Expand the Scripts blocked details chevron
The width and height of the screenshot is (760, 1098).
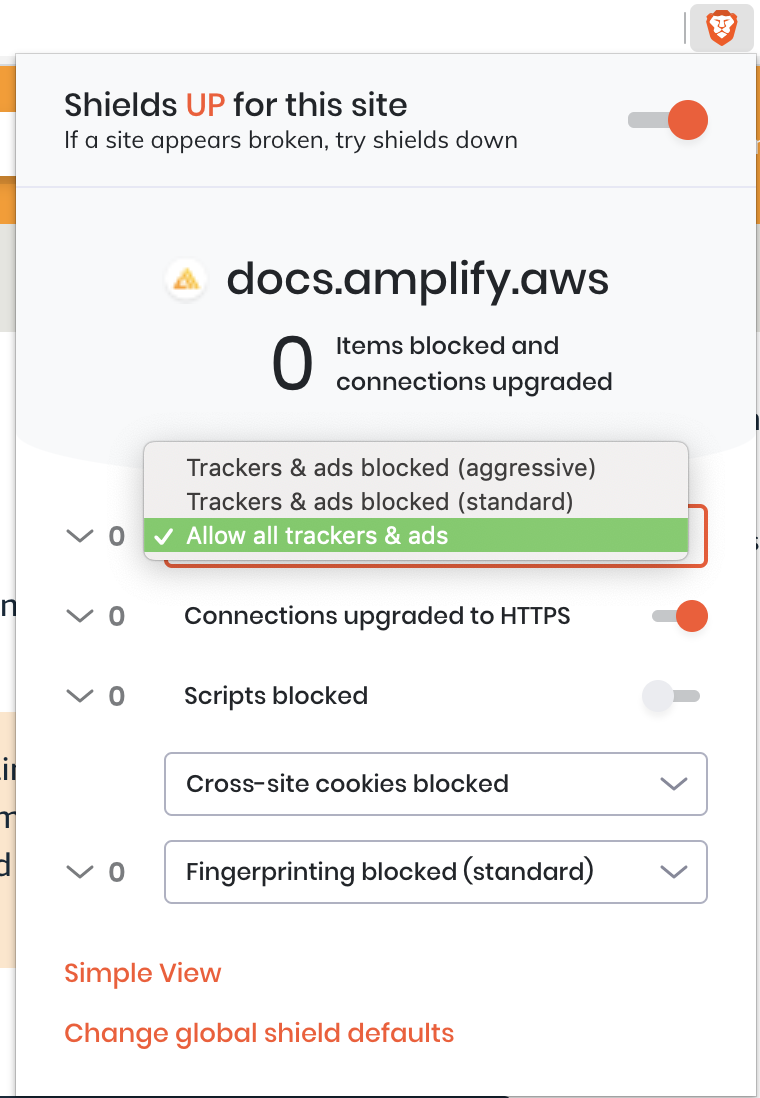pyautogui.click(x=79, y=696)
